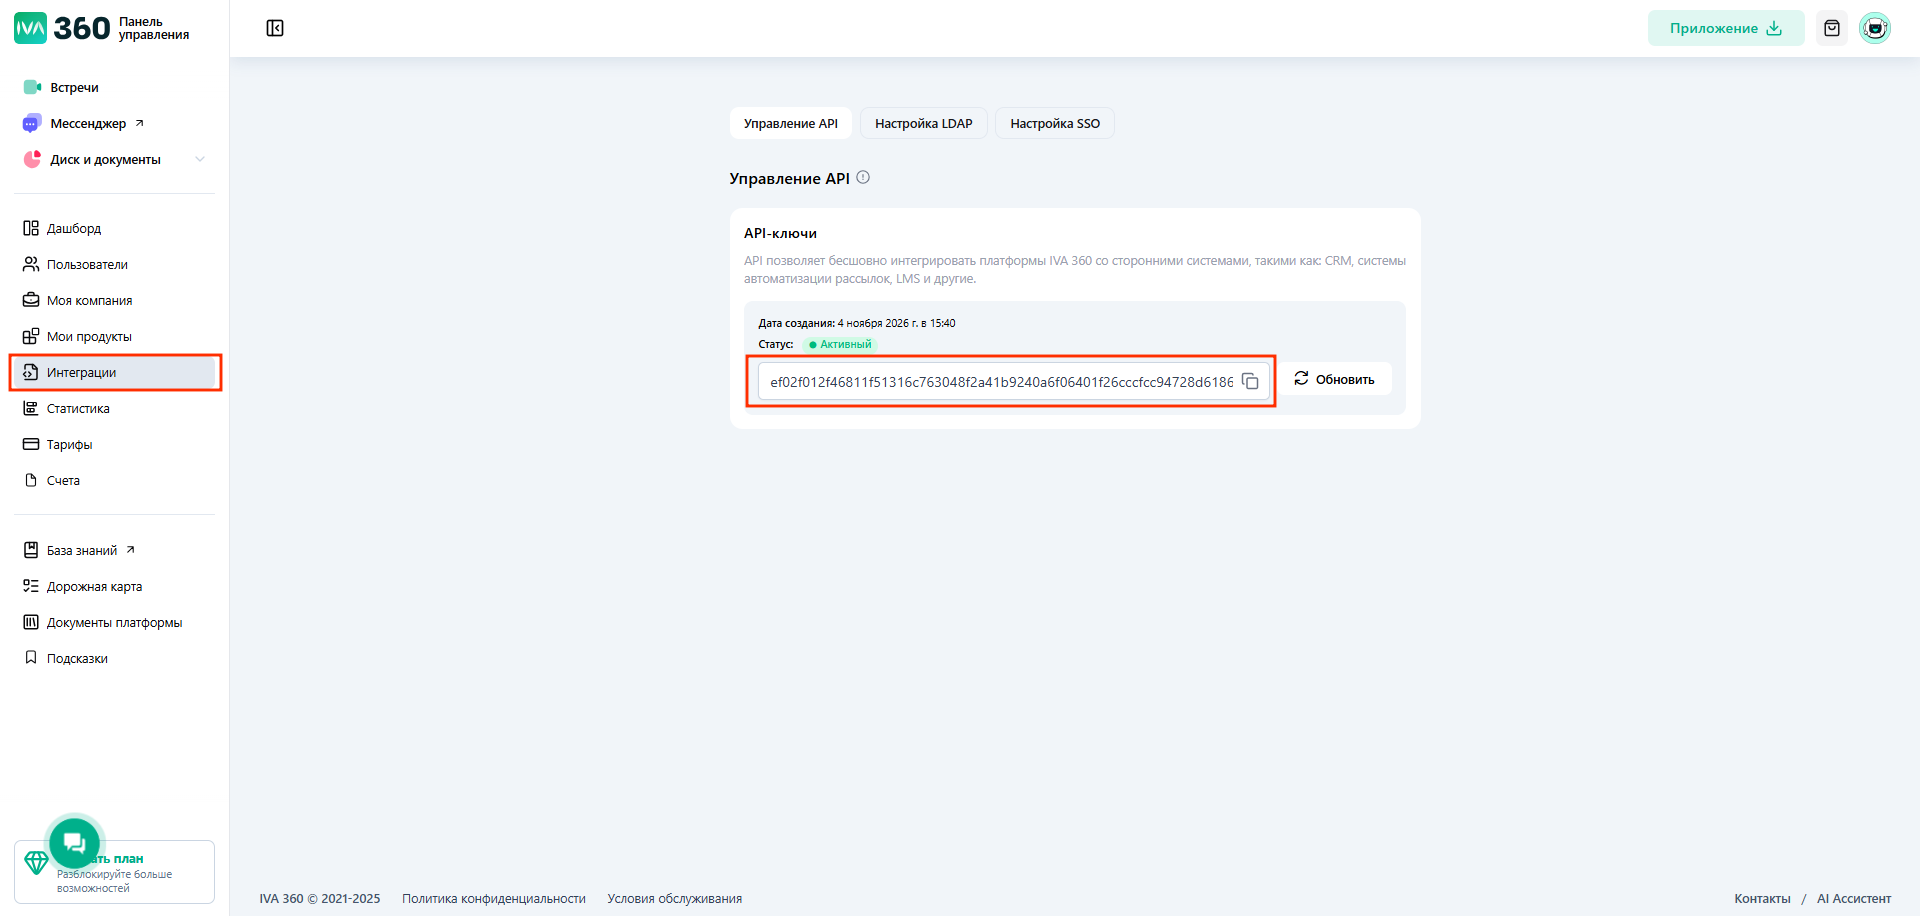
Task: Click the Приложение download button
Action: point(1725,28)
